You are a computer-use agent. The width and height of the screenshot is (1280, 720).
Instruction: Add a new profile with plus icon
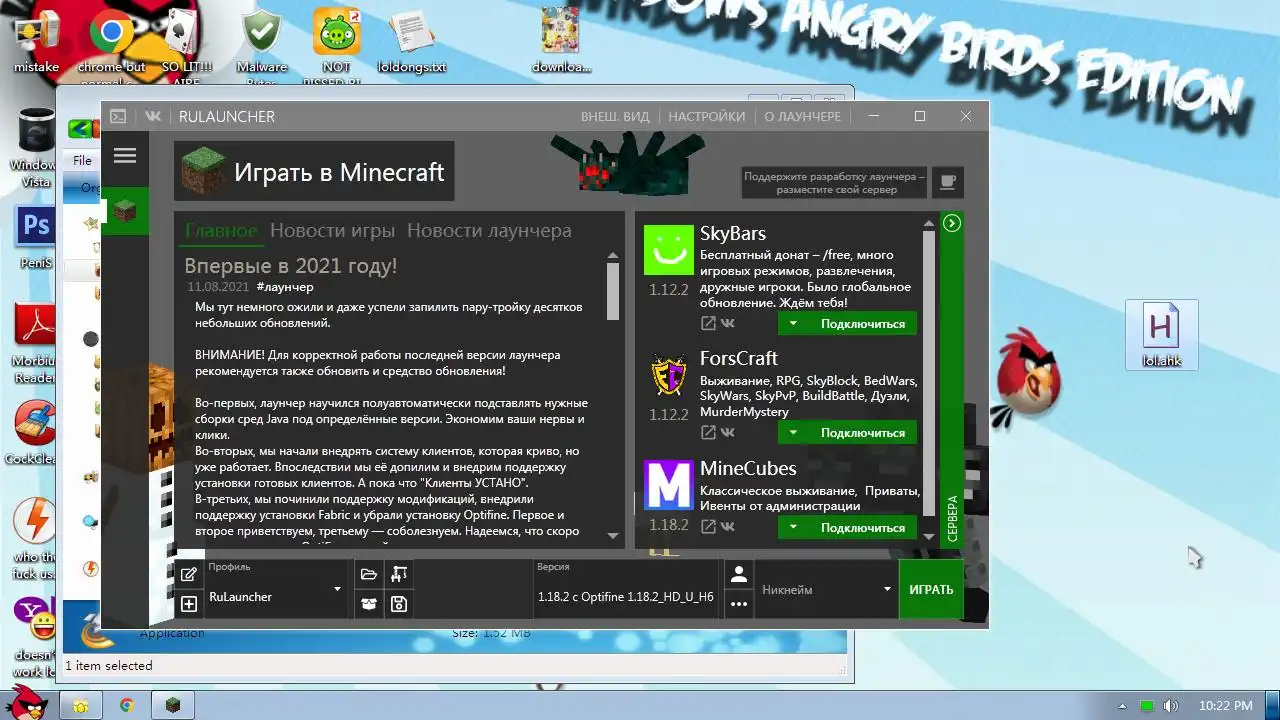(x=189, y=604)
